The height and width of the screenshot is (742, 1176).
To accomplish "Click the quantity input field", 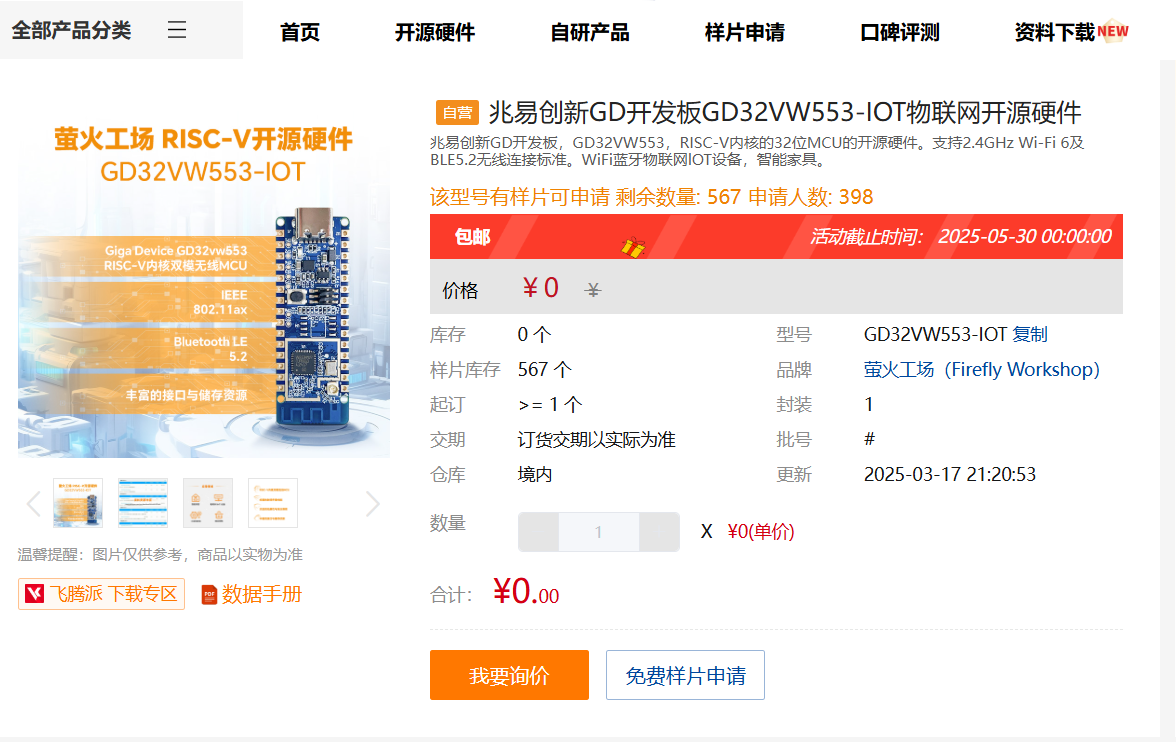I will pos(598,532).
